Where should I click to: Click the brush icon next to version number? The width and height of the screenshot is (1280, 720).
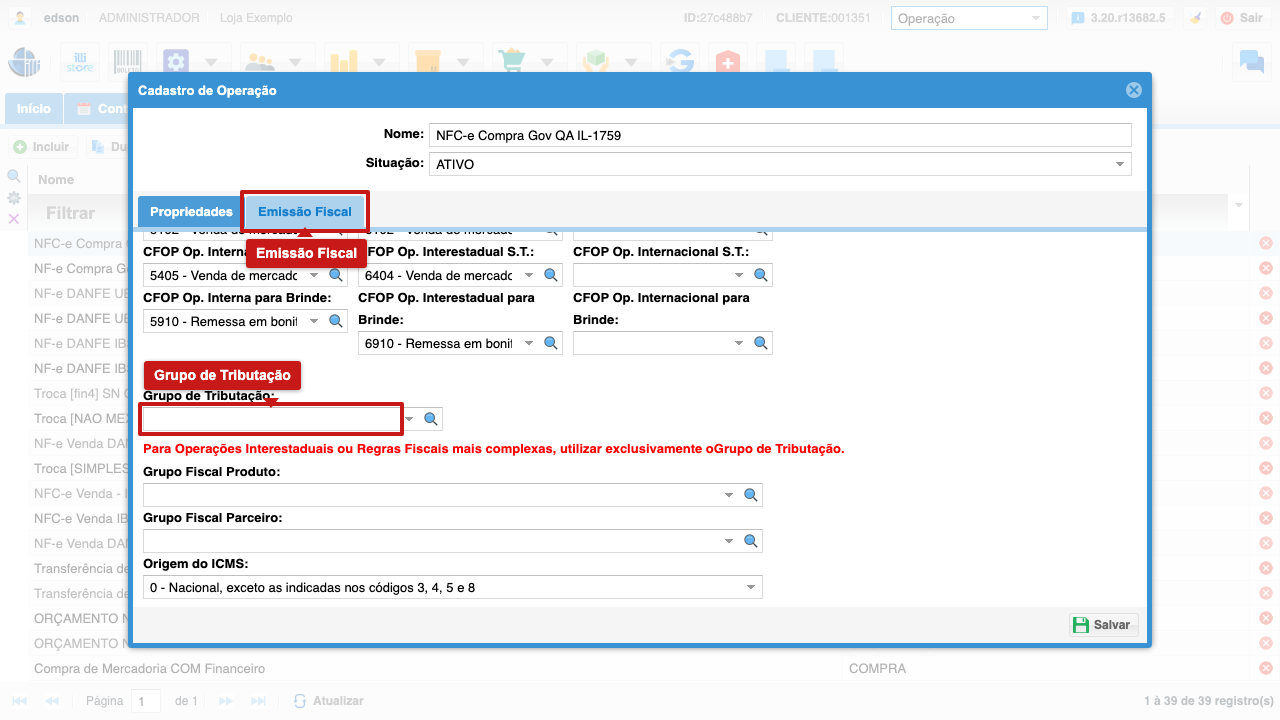(x=1193, y=18)
